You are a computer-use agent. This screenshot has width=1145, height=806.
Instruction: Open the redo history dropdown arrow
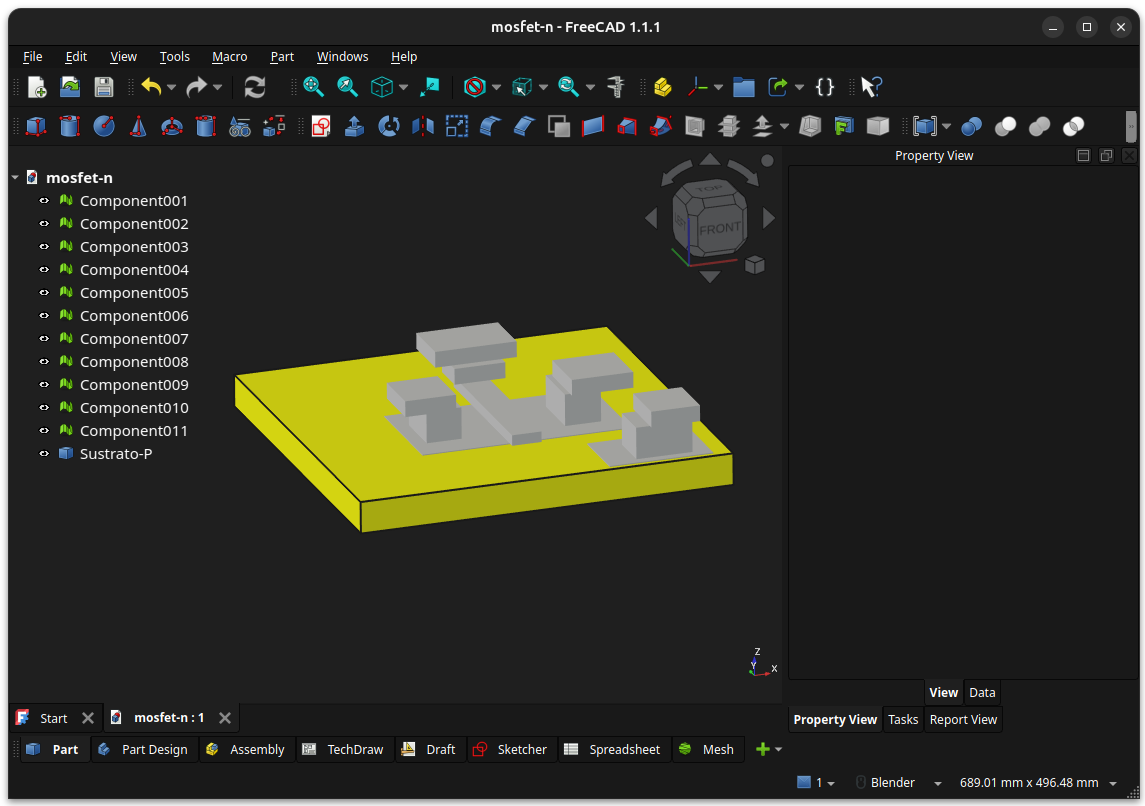pyautogui.click(x=218, y=88)
